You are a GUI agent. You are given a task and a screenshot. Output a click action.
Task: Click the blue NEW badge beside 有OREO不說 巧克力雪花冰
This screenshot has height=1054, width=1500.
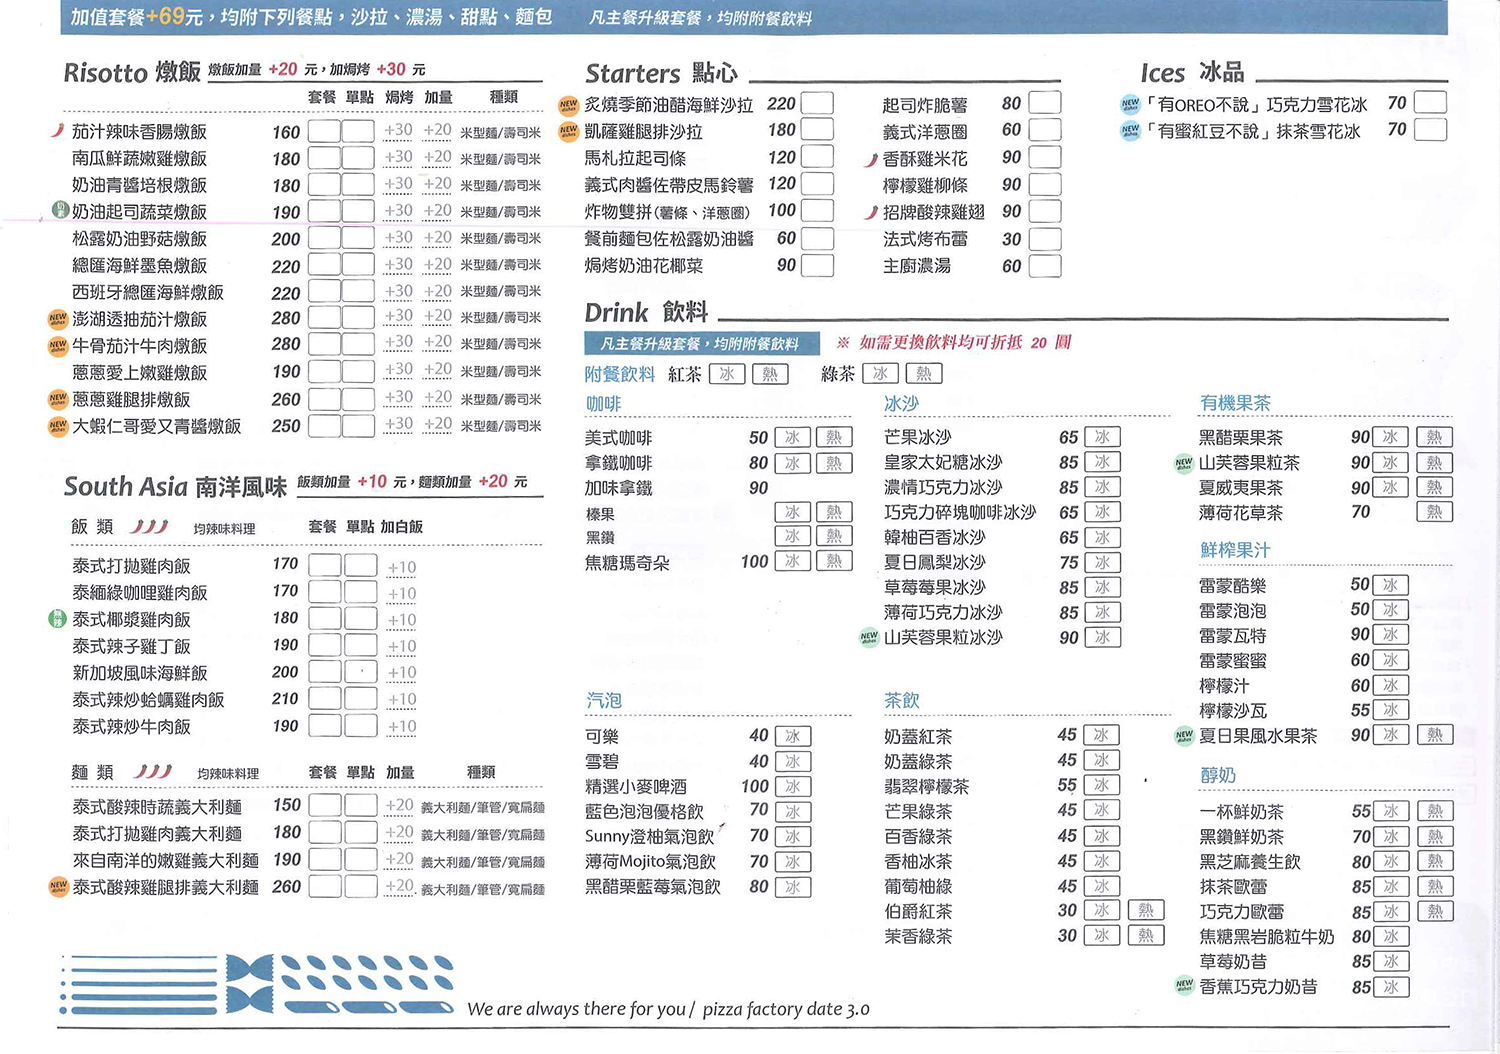click(x=1130, y=104)
